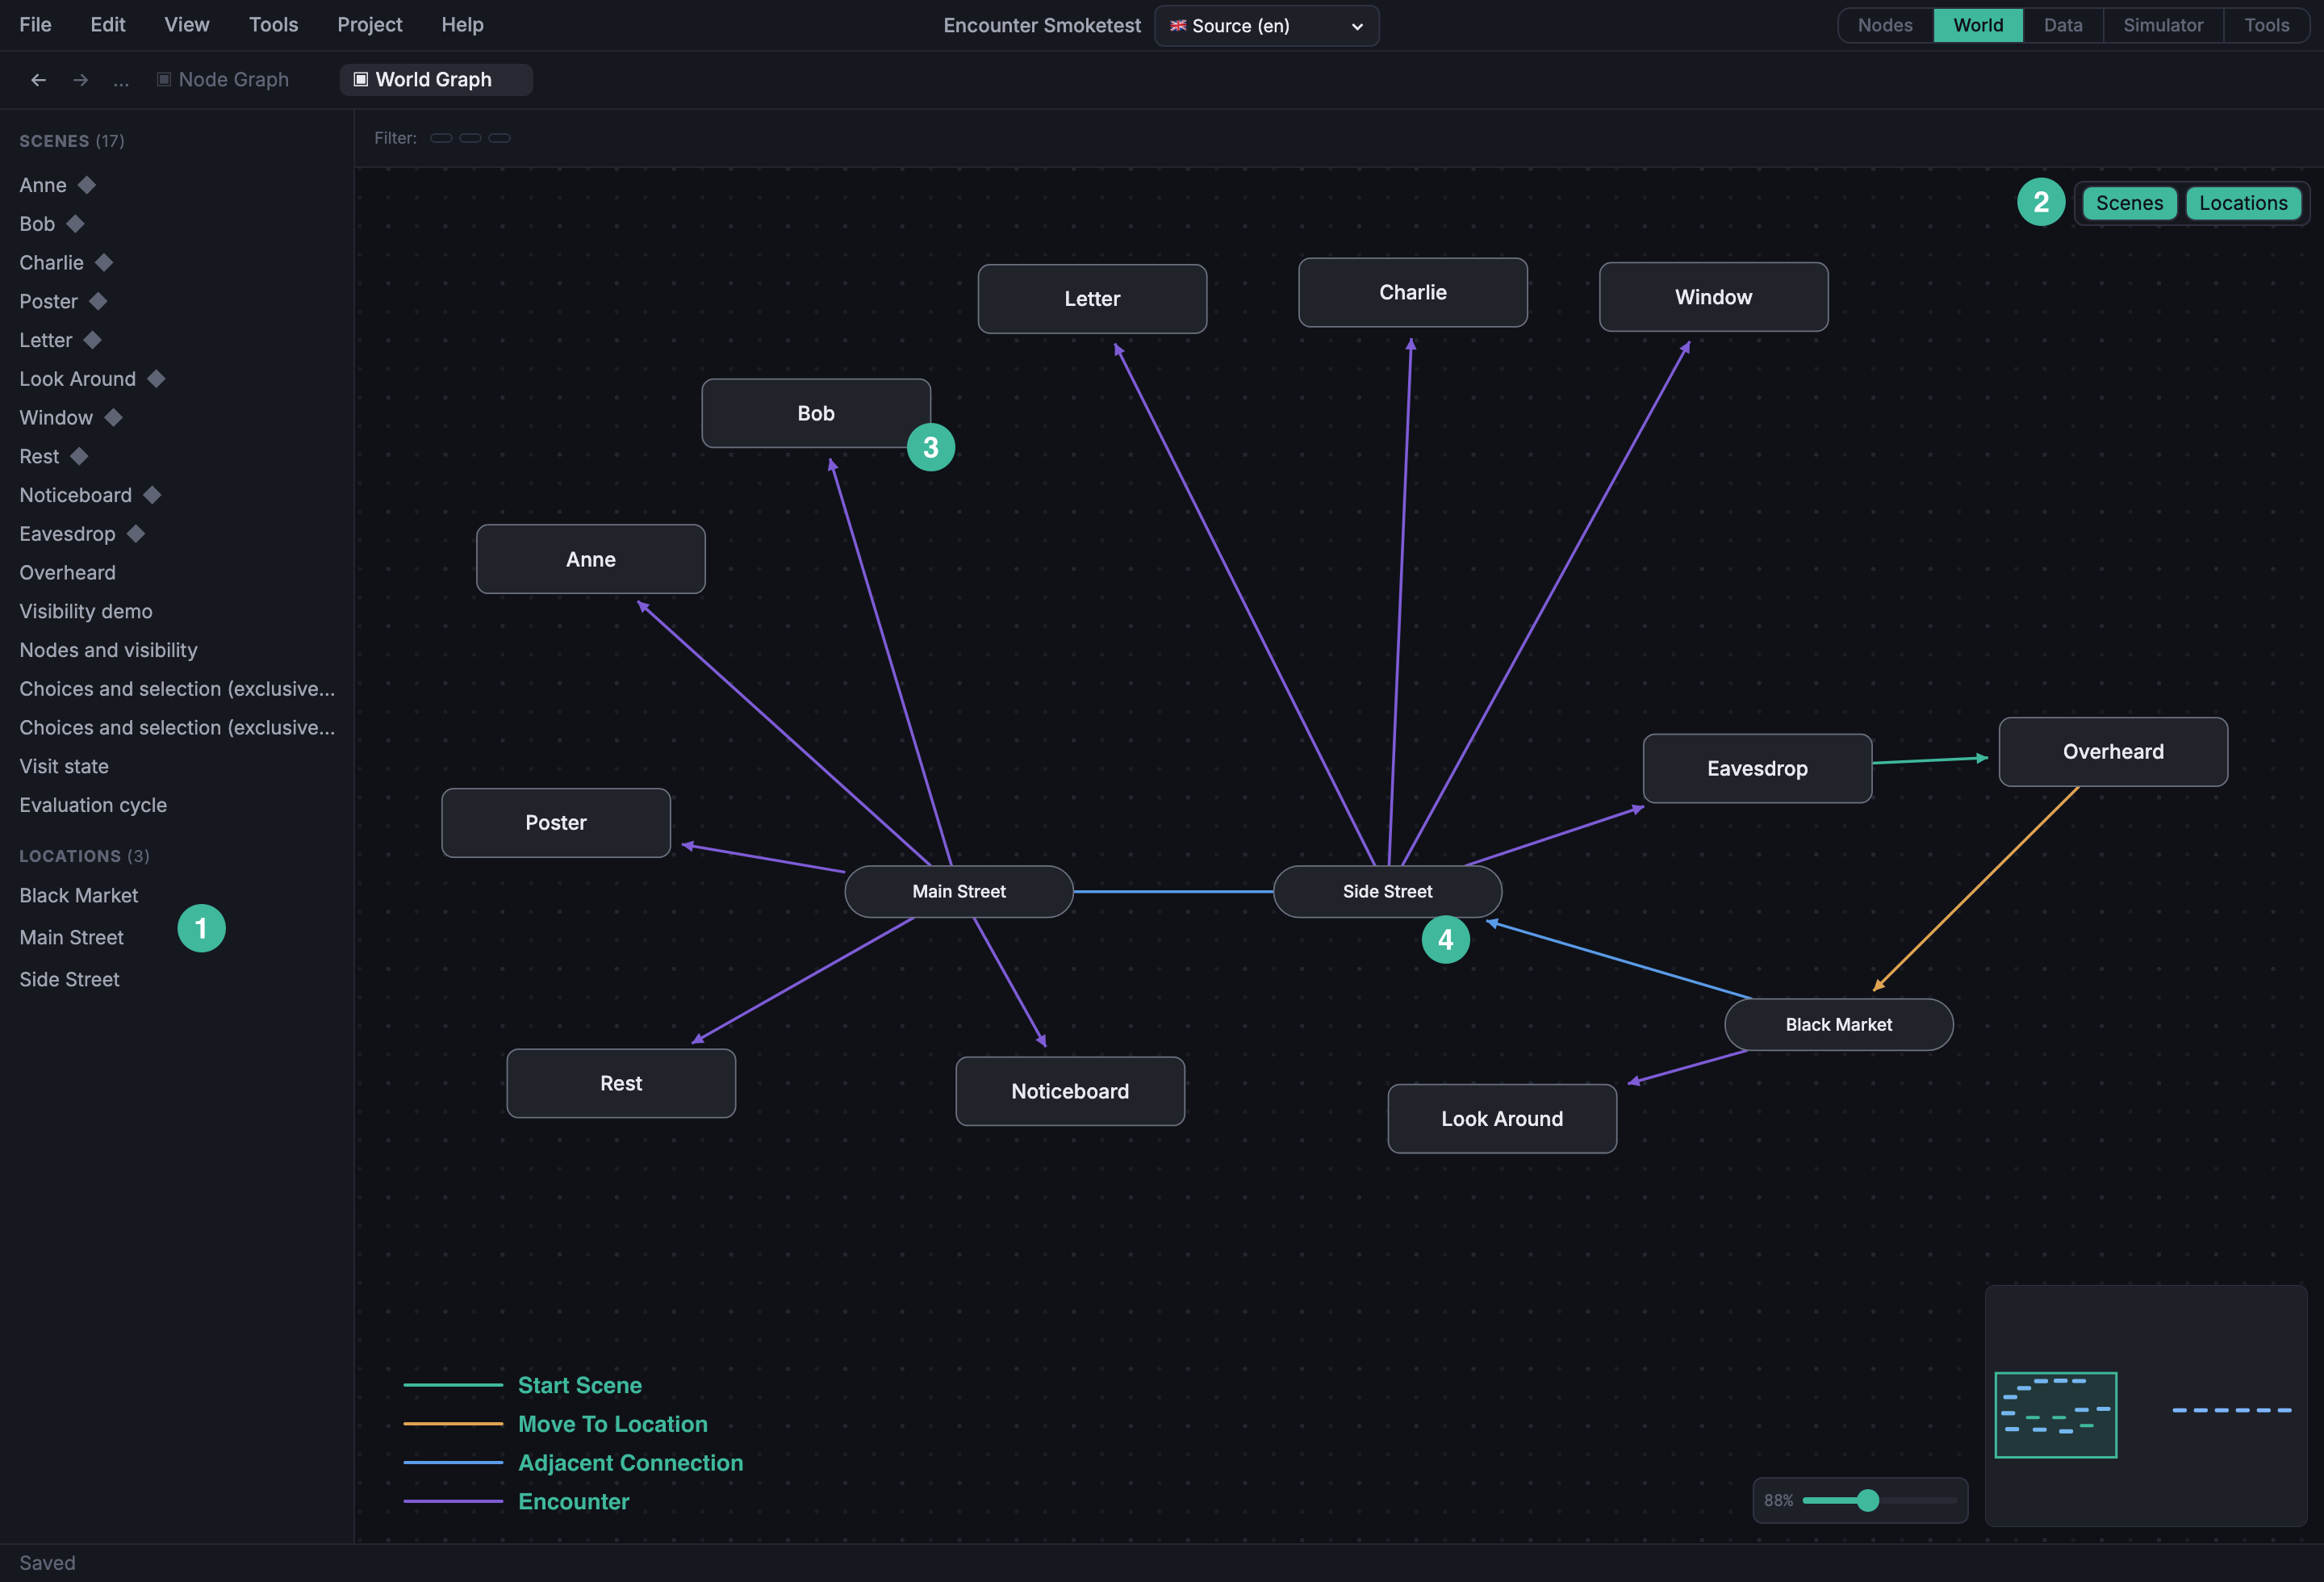The image size is (2324, 1582).
Task: Open the Edit menu
Action: 108,25
